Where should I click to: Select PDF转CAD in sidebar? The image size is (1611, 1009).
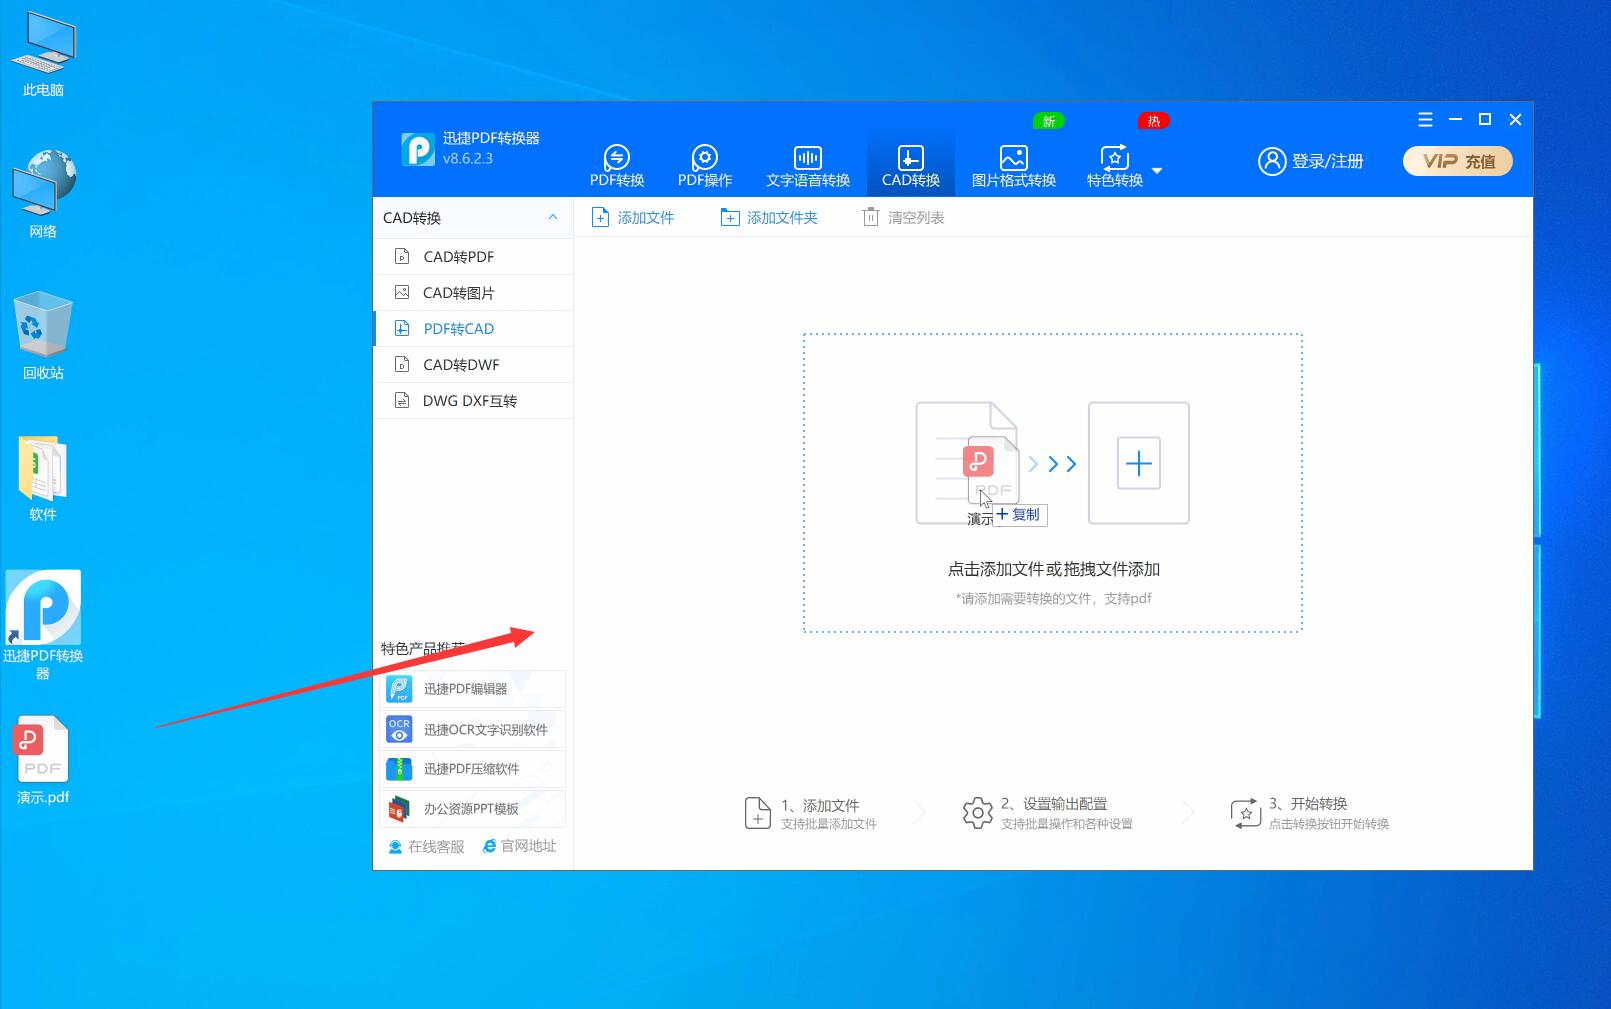click(473, 329)
